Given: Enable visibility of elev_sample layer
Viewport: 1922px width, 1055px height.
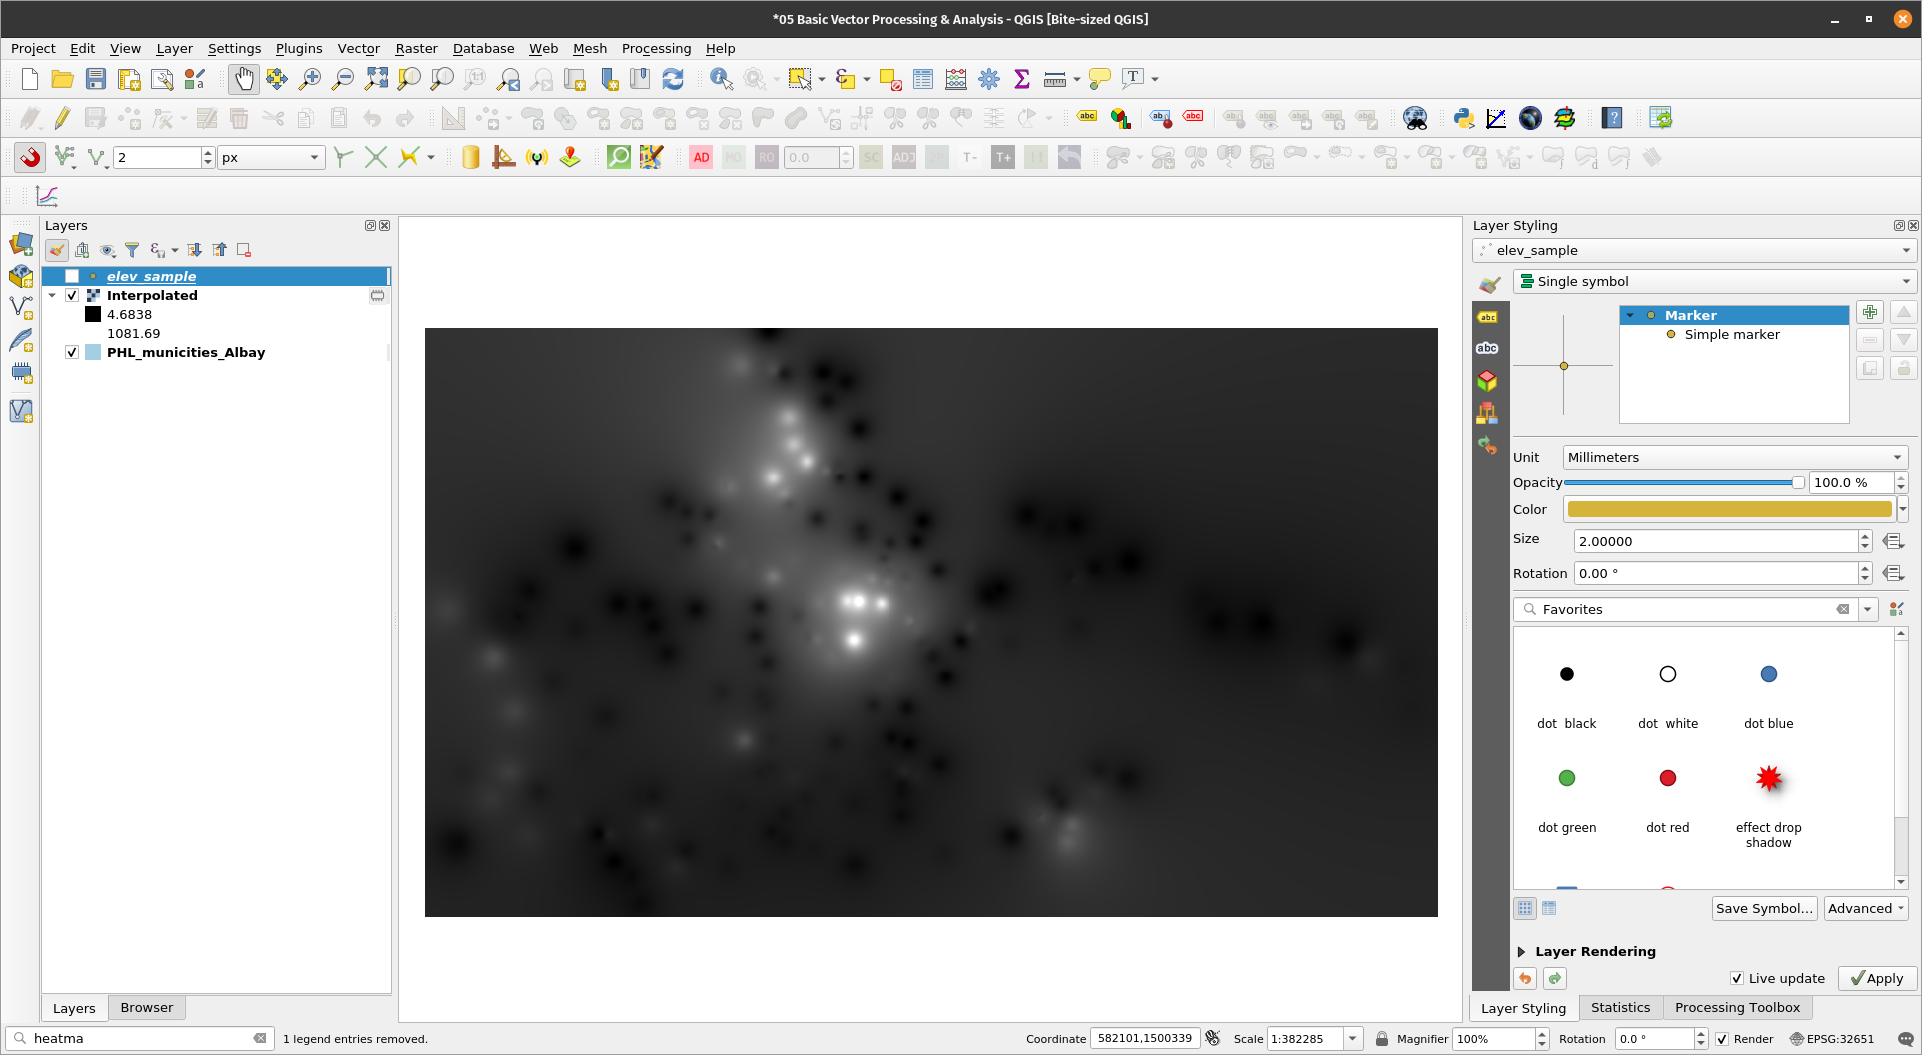Looking at the screenshot, I should click(x=72, y=276).
